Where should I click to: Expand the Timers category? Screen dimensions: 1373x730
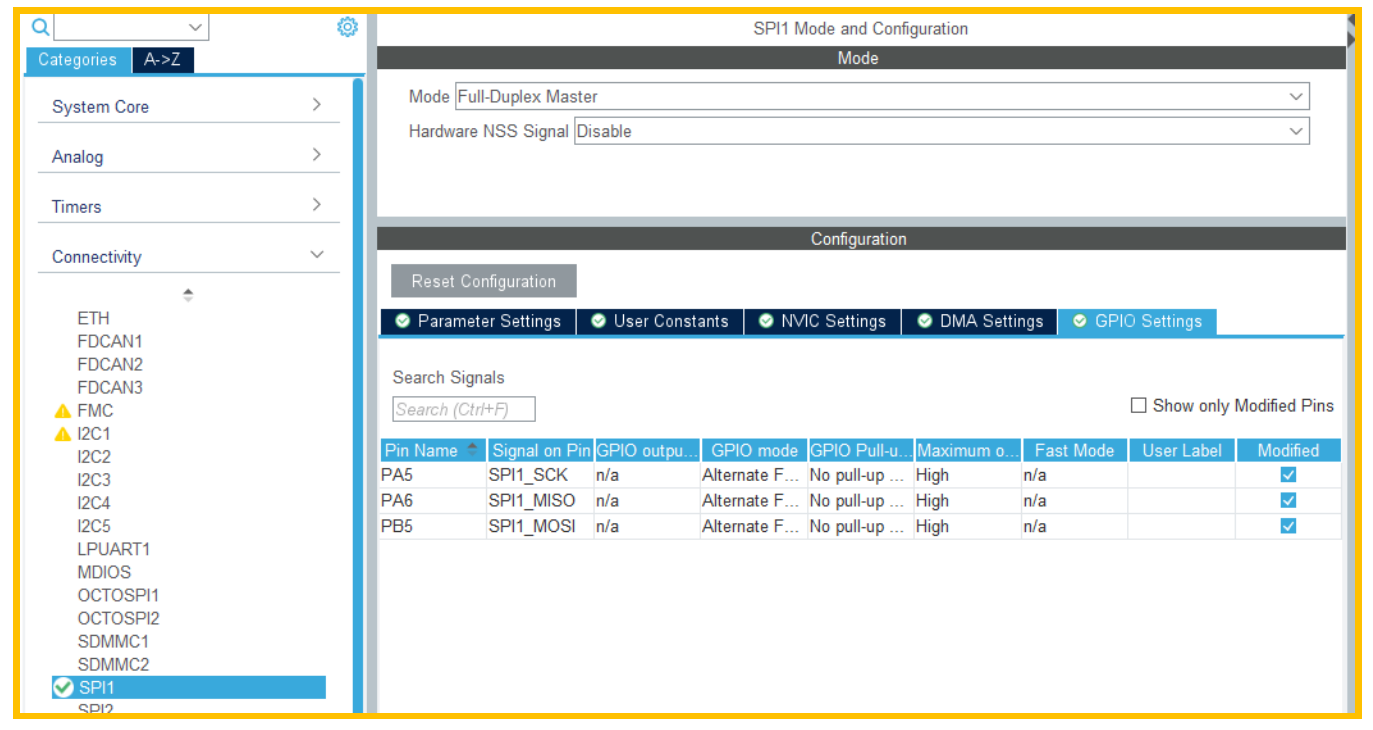click(x=188, y=206)
